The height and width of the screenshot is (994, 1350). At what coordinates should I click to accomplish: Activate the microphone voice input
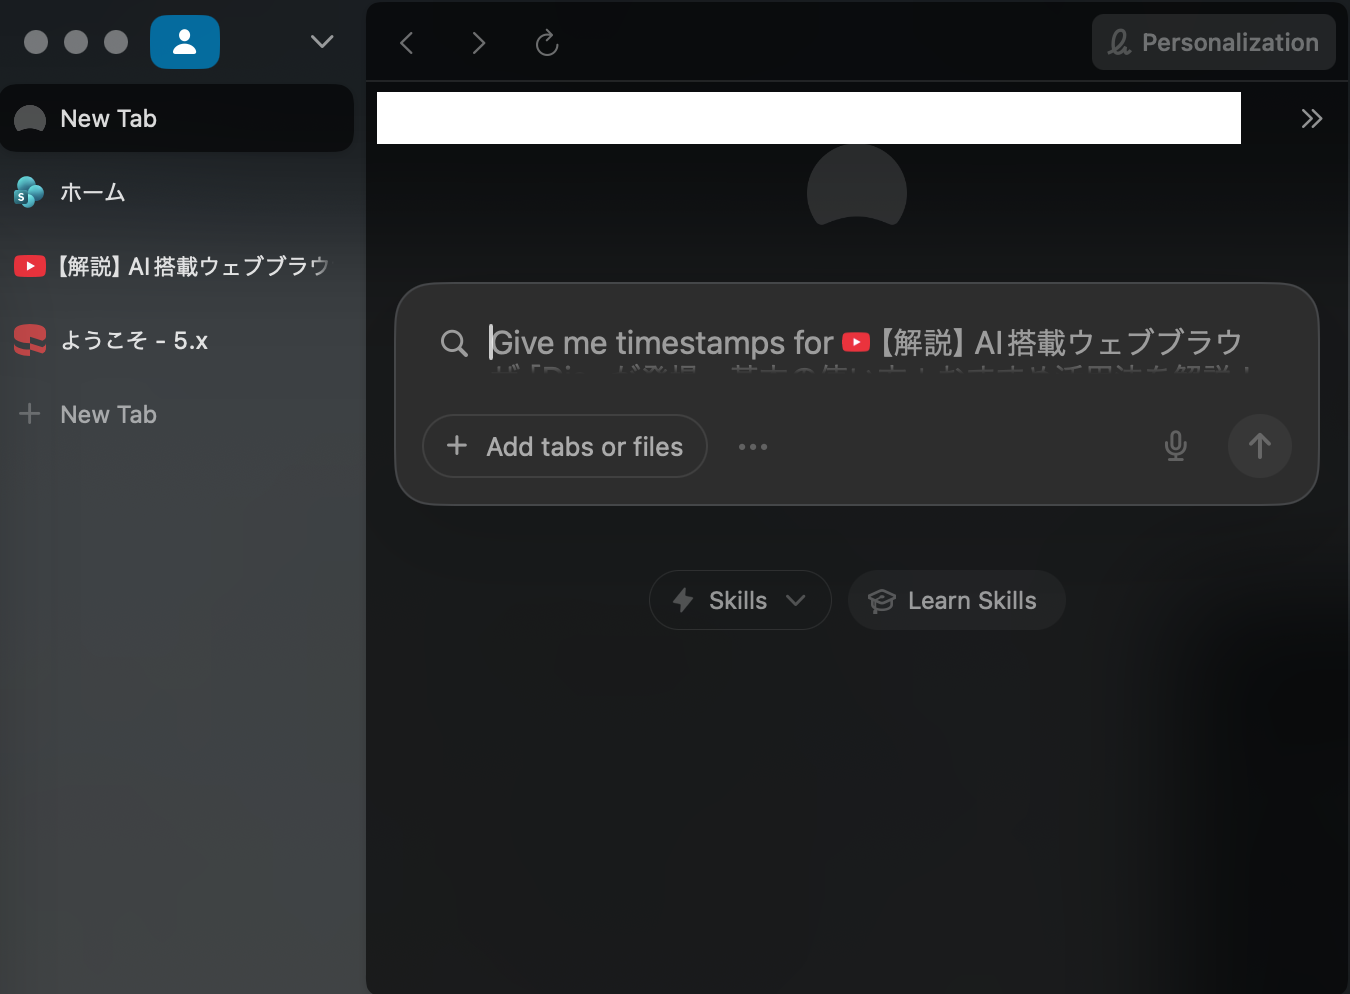pyautogui.click(x=1175, y=446)
